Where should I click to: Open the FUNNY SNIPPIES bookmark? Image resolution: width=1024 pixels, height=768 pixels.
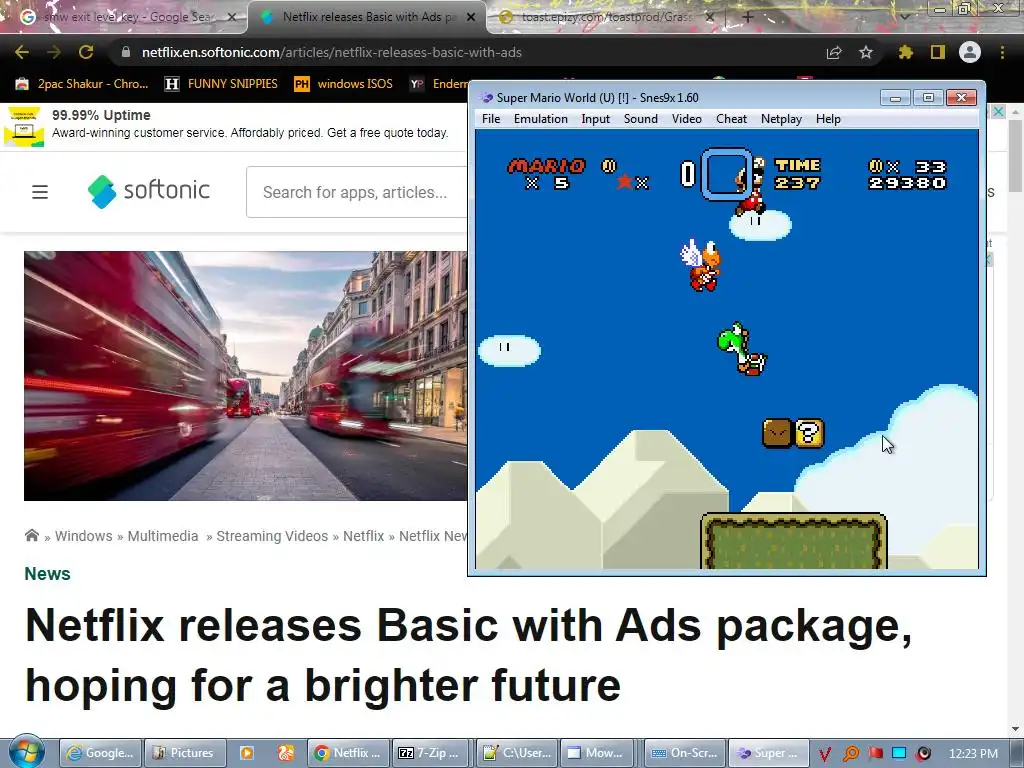click(221, 84)
